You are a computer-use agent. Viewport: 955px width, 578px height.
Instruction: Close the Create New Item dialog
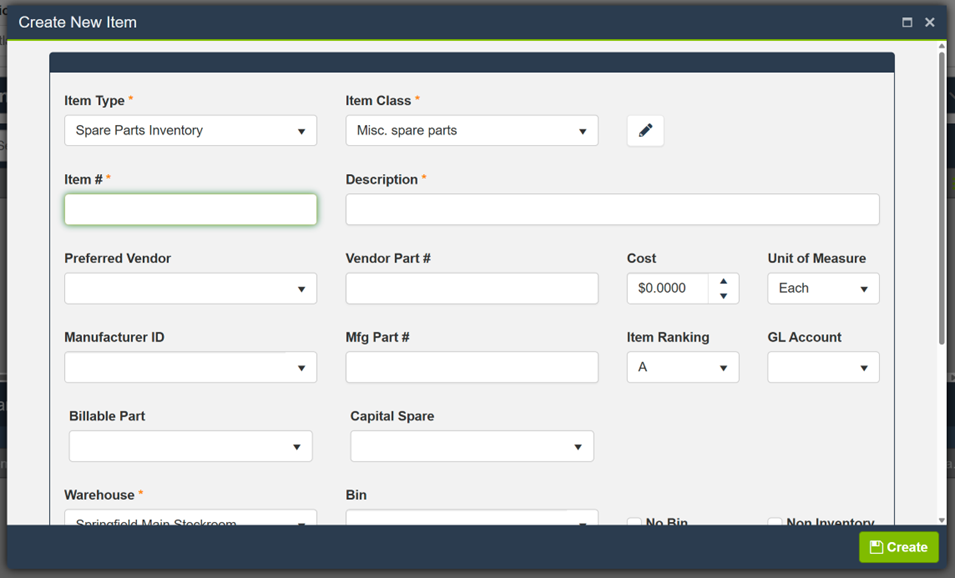[x=930, y=22]
